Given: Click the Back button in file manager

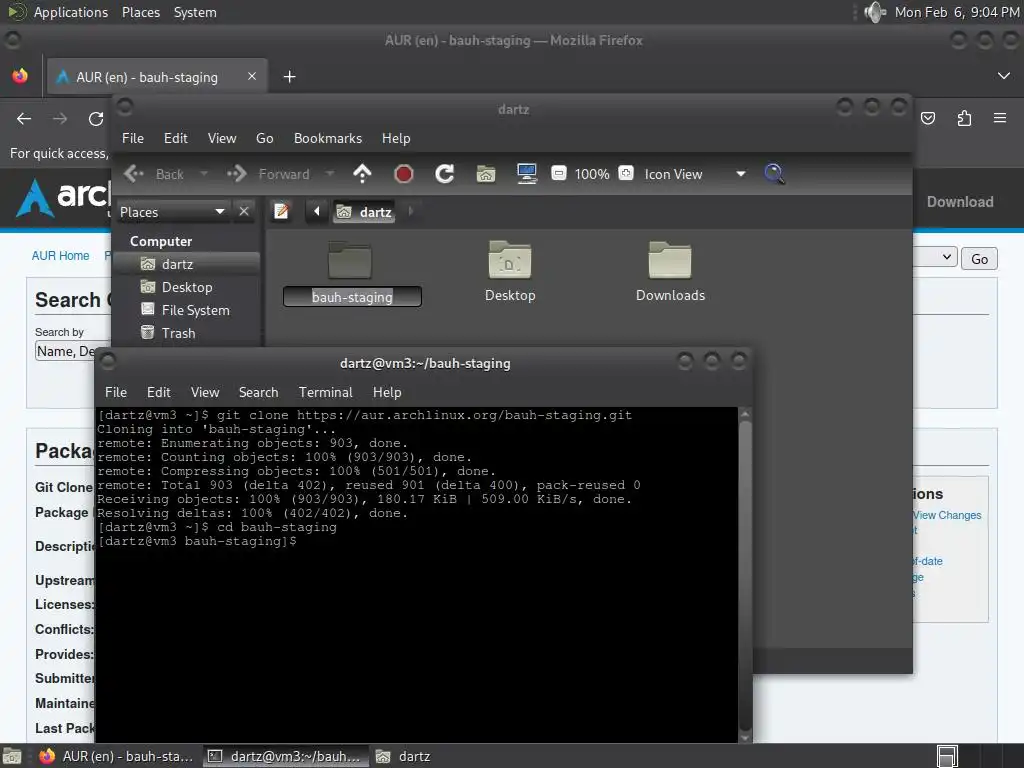Looking at the screenshot, I should 155,174.
